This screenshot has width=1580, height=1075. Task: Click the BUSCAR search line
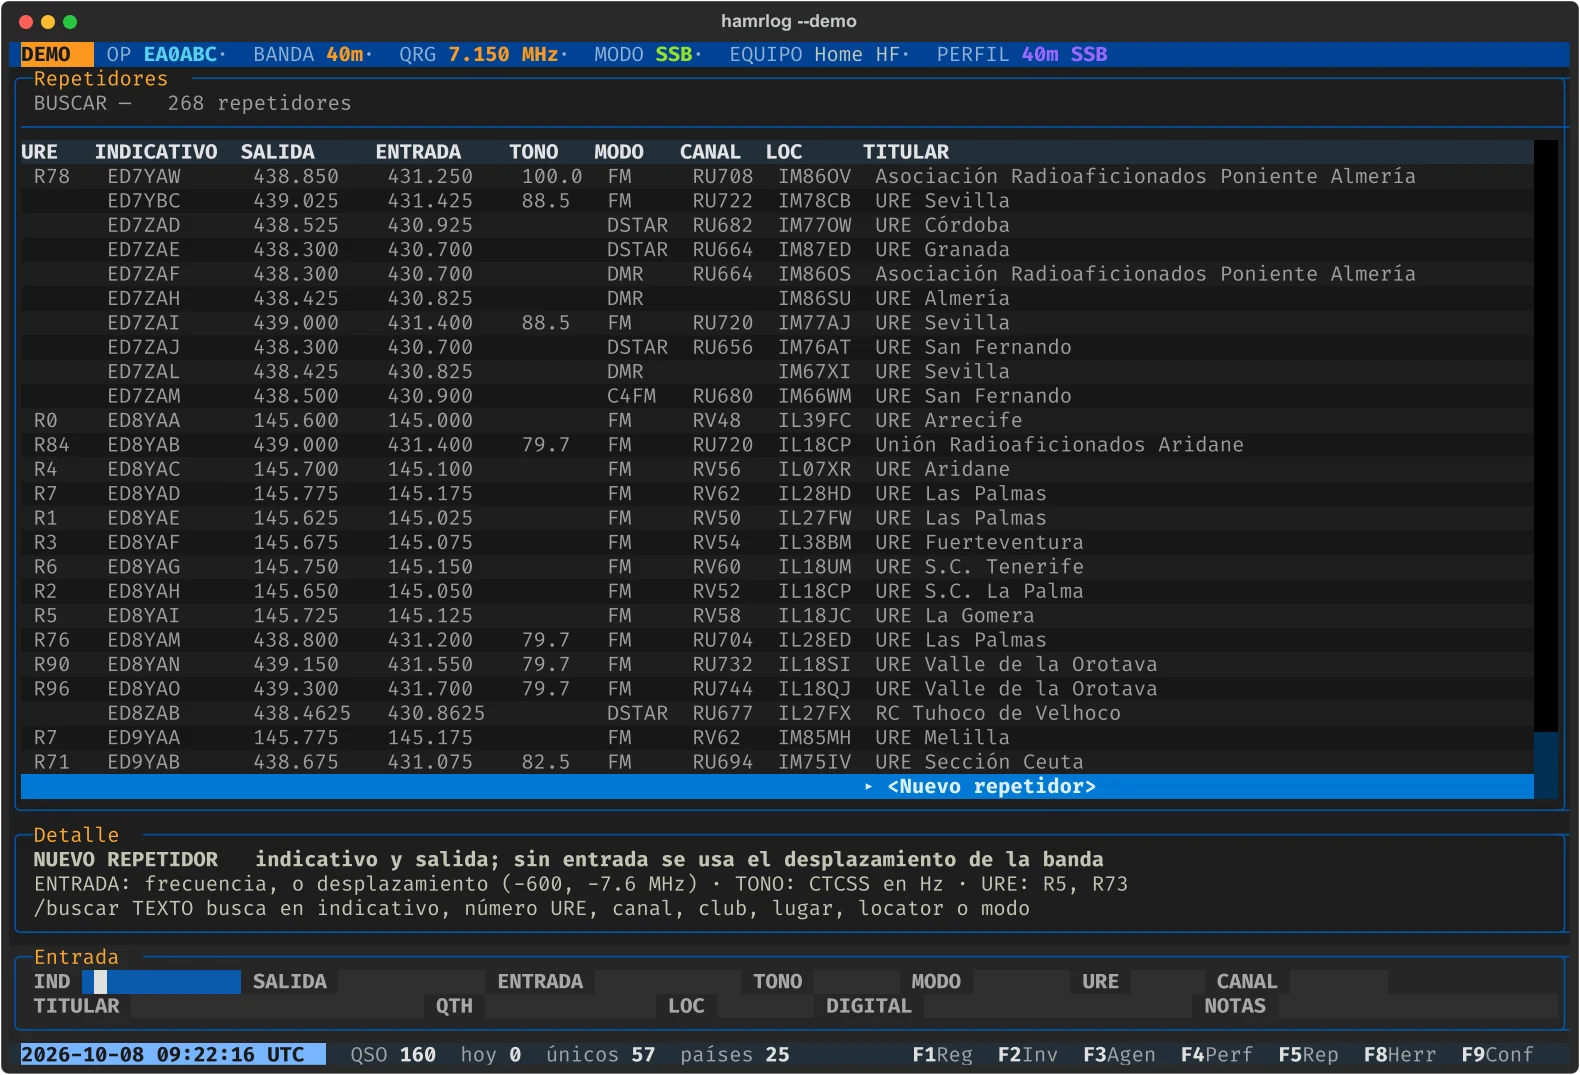(192, 103)
